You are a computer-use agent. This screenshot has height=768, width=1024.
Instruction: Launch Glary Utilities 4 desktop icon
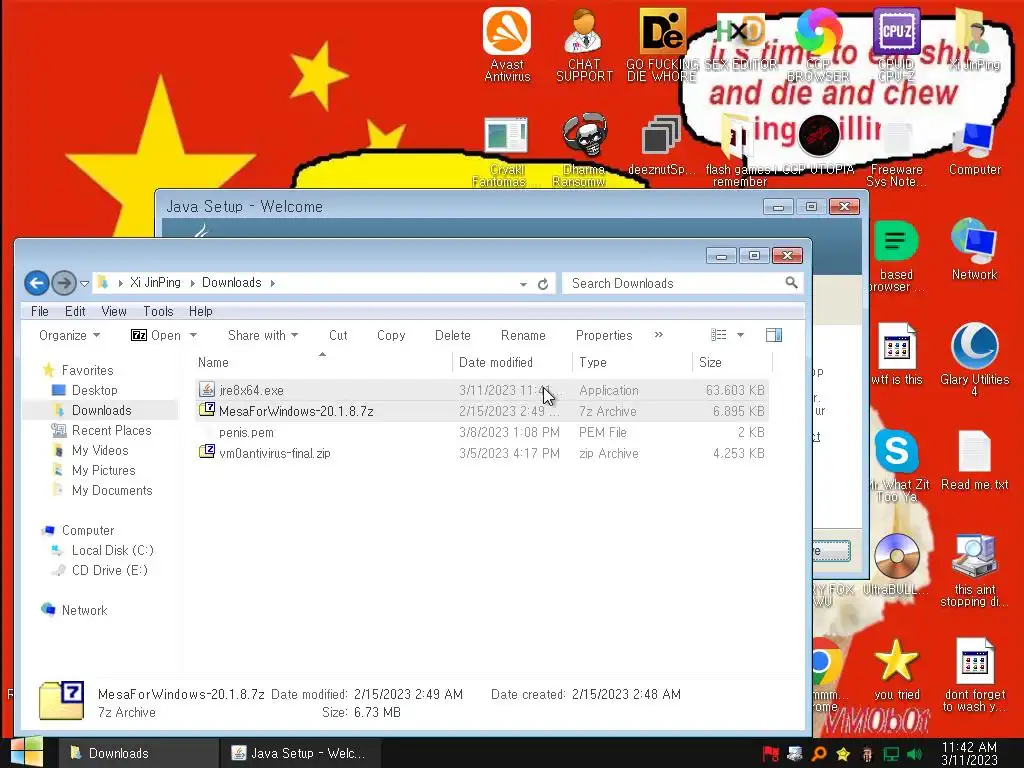(974, 359)
